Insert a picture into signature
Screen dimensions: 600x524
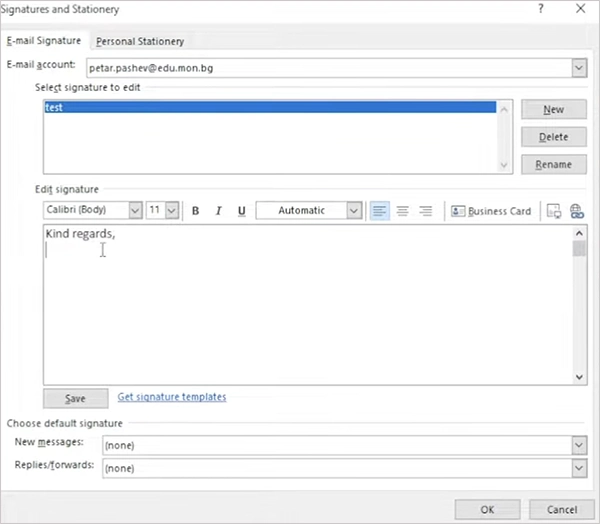(x=554, y=211)
